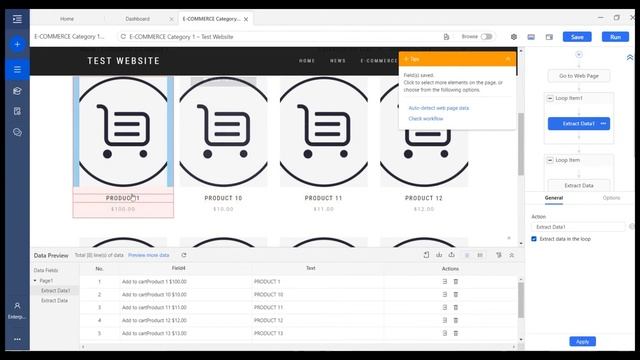This screenshot has width=640, height=360.
Task: Collapse workflow panel double-chevron icon
Action: 630,58
